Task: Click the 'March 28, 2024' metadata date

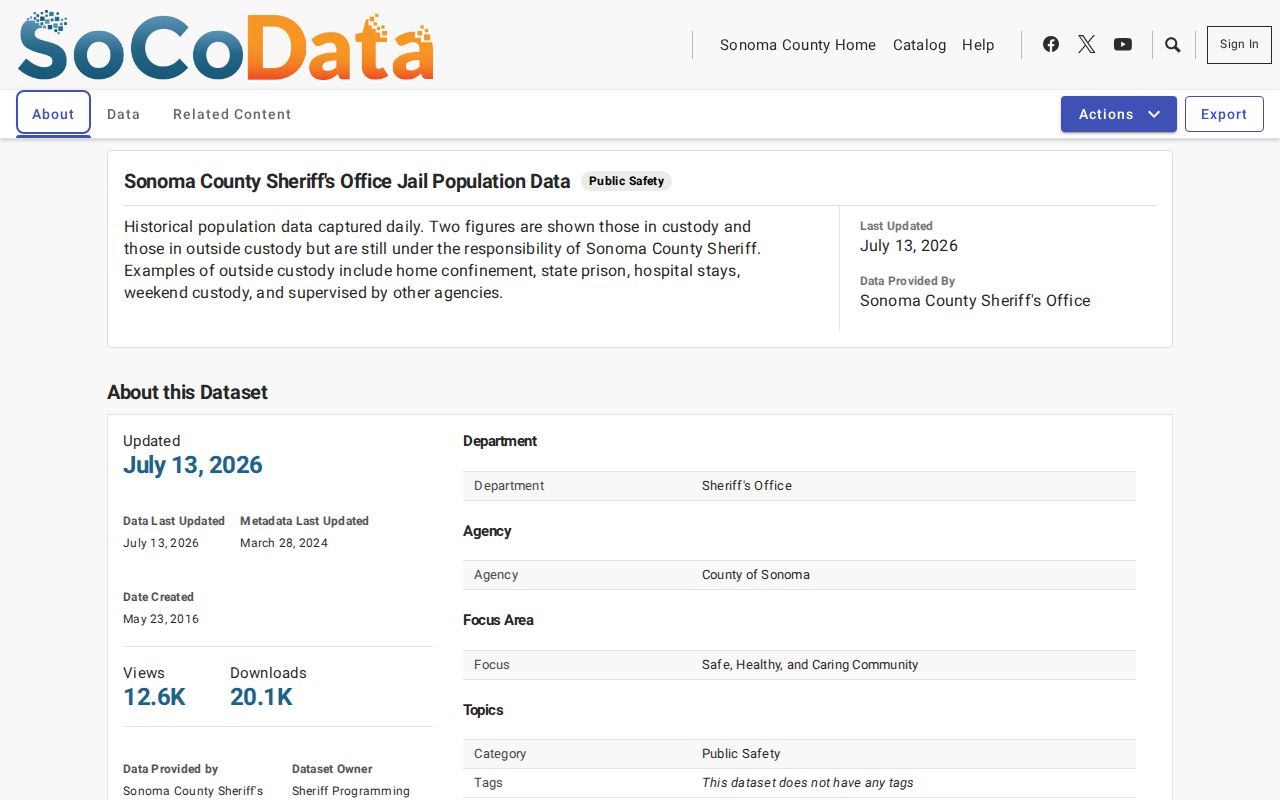Action: (284, 543)
